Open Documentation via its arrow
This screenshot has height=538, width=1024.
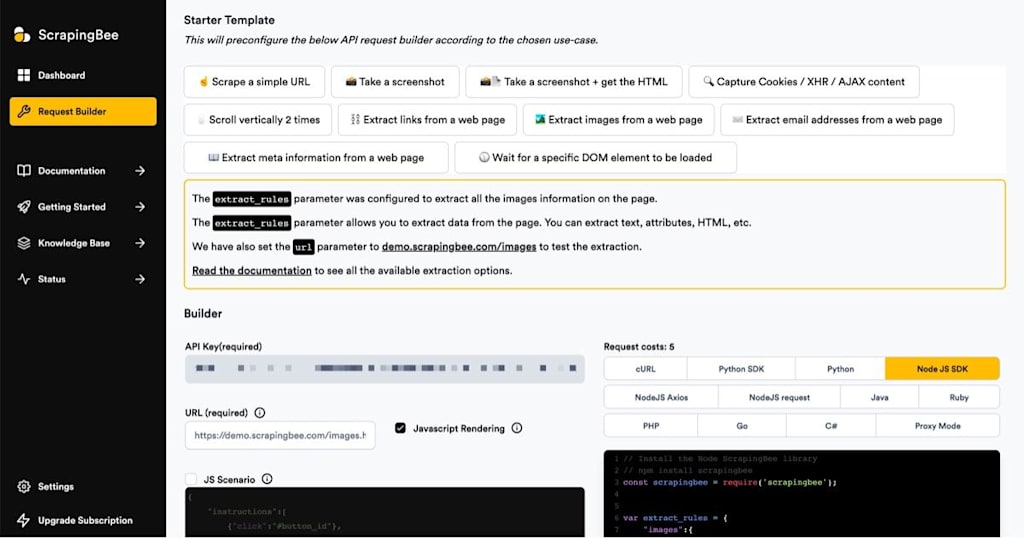tap(140, 170)
